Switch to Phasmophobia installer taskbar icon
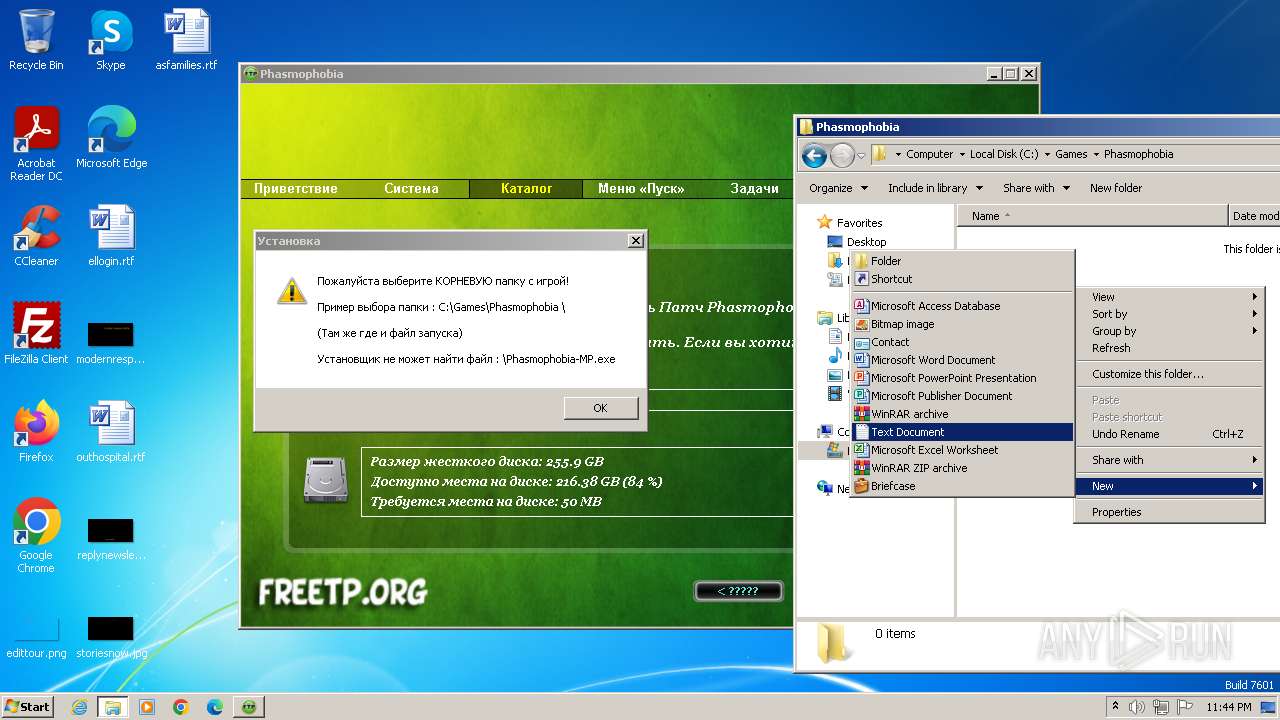The height and width of the screenshot is (720, 1280). pyautogui.click(x=249, y=707)
